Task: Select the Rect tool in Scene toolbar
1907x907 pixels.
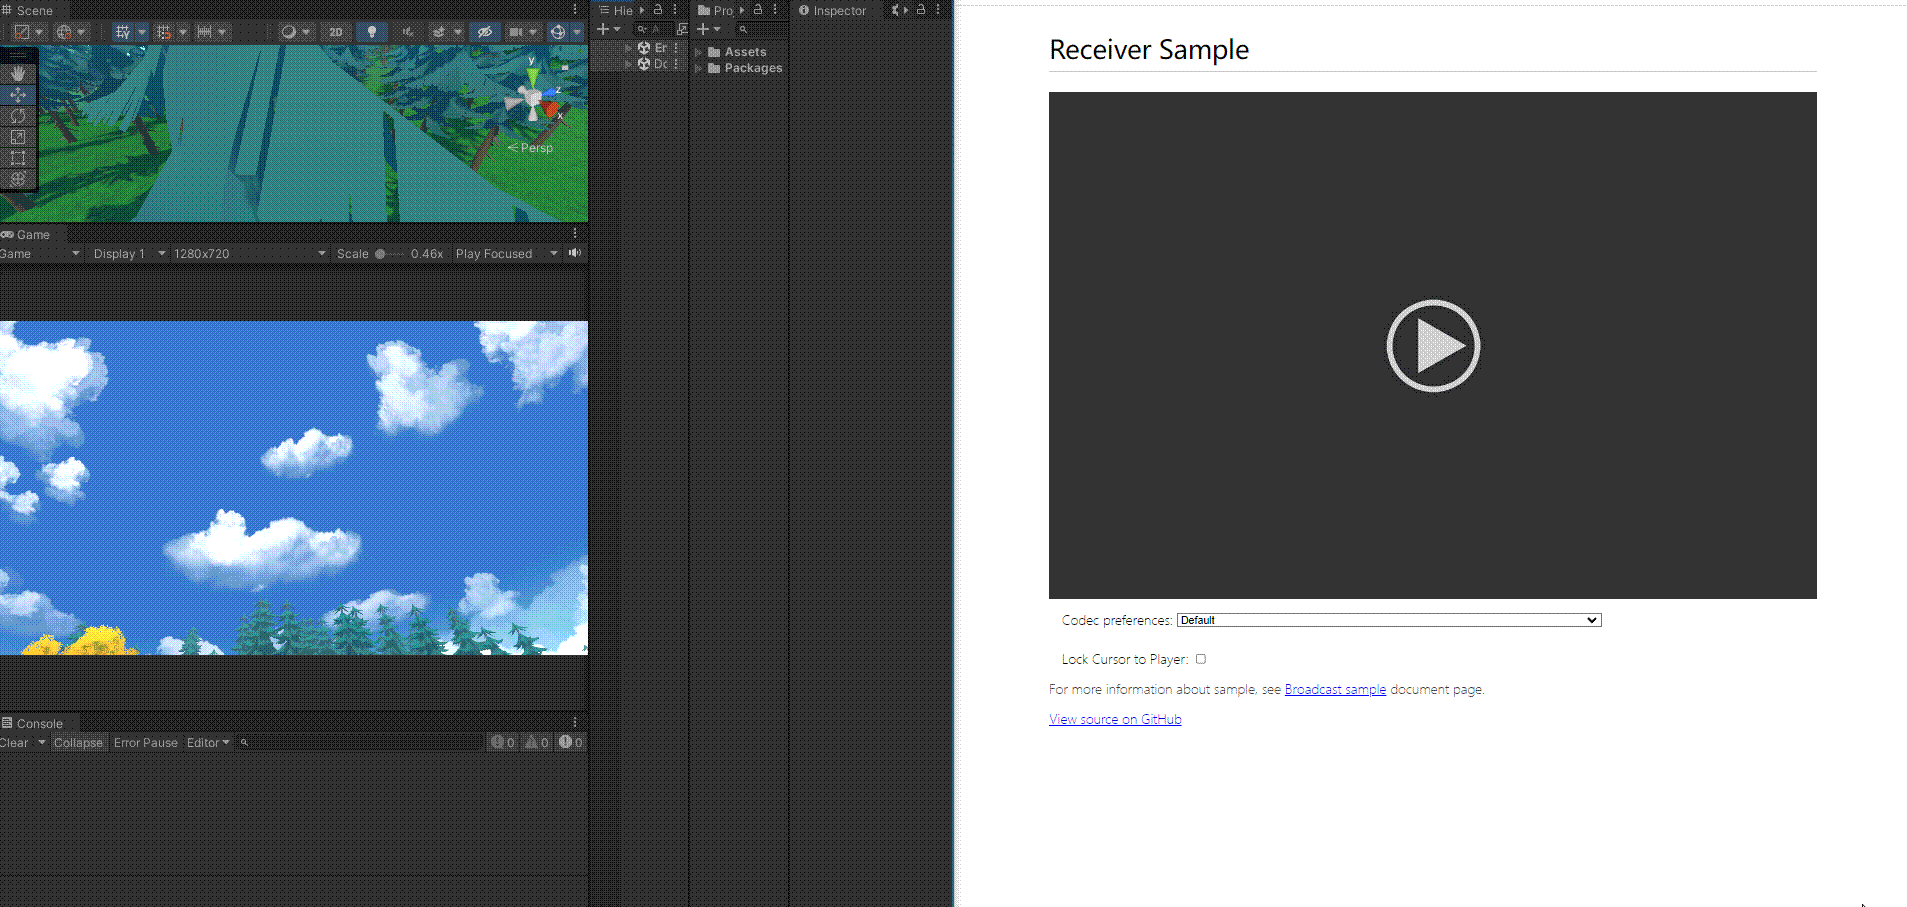Action: click(x=18, y=158)
